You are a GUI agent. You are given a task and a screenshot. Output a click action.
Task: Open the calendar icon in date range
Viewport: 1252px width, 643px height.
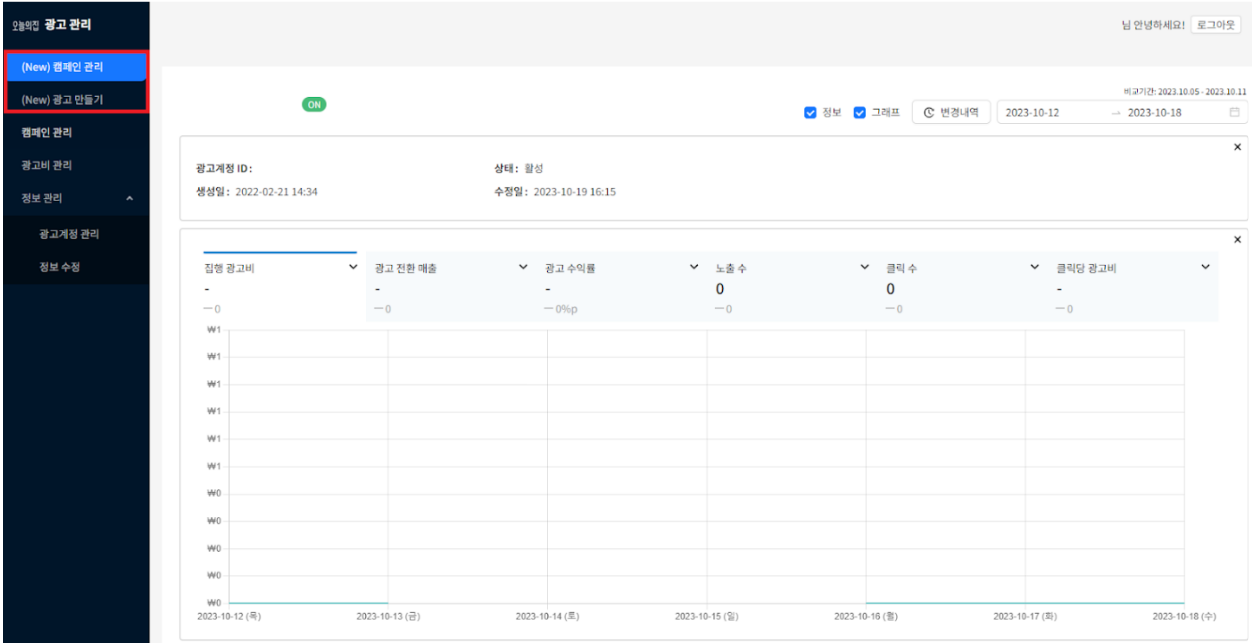click(x=1235, y=112)
